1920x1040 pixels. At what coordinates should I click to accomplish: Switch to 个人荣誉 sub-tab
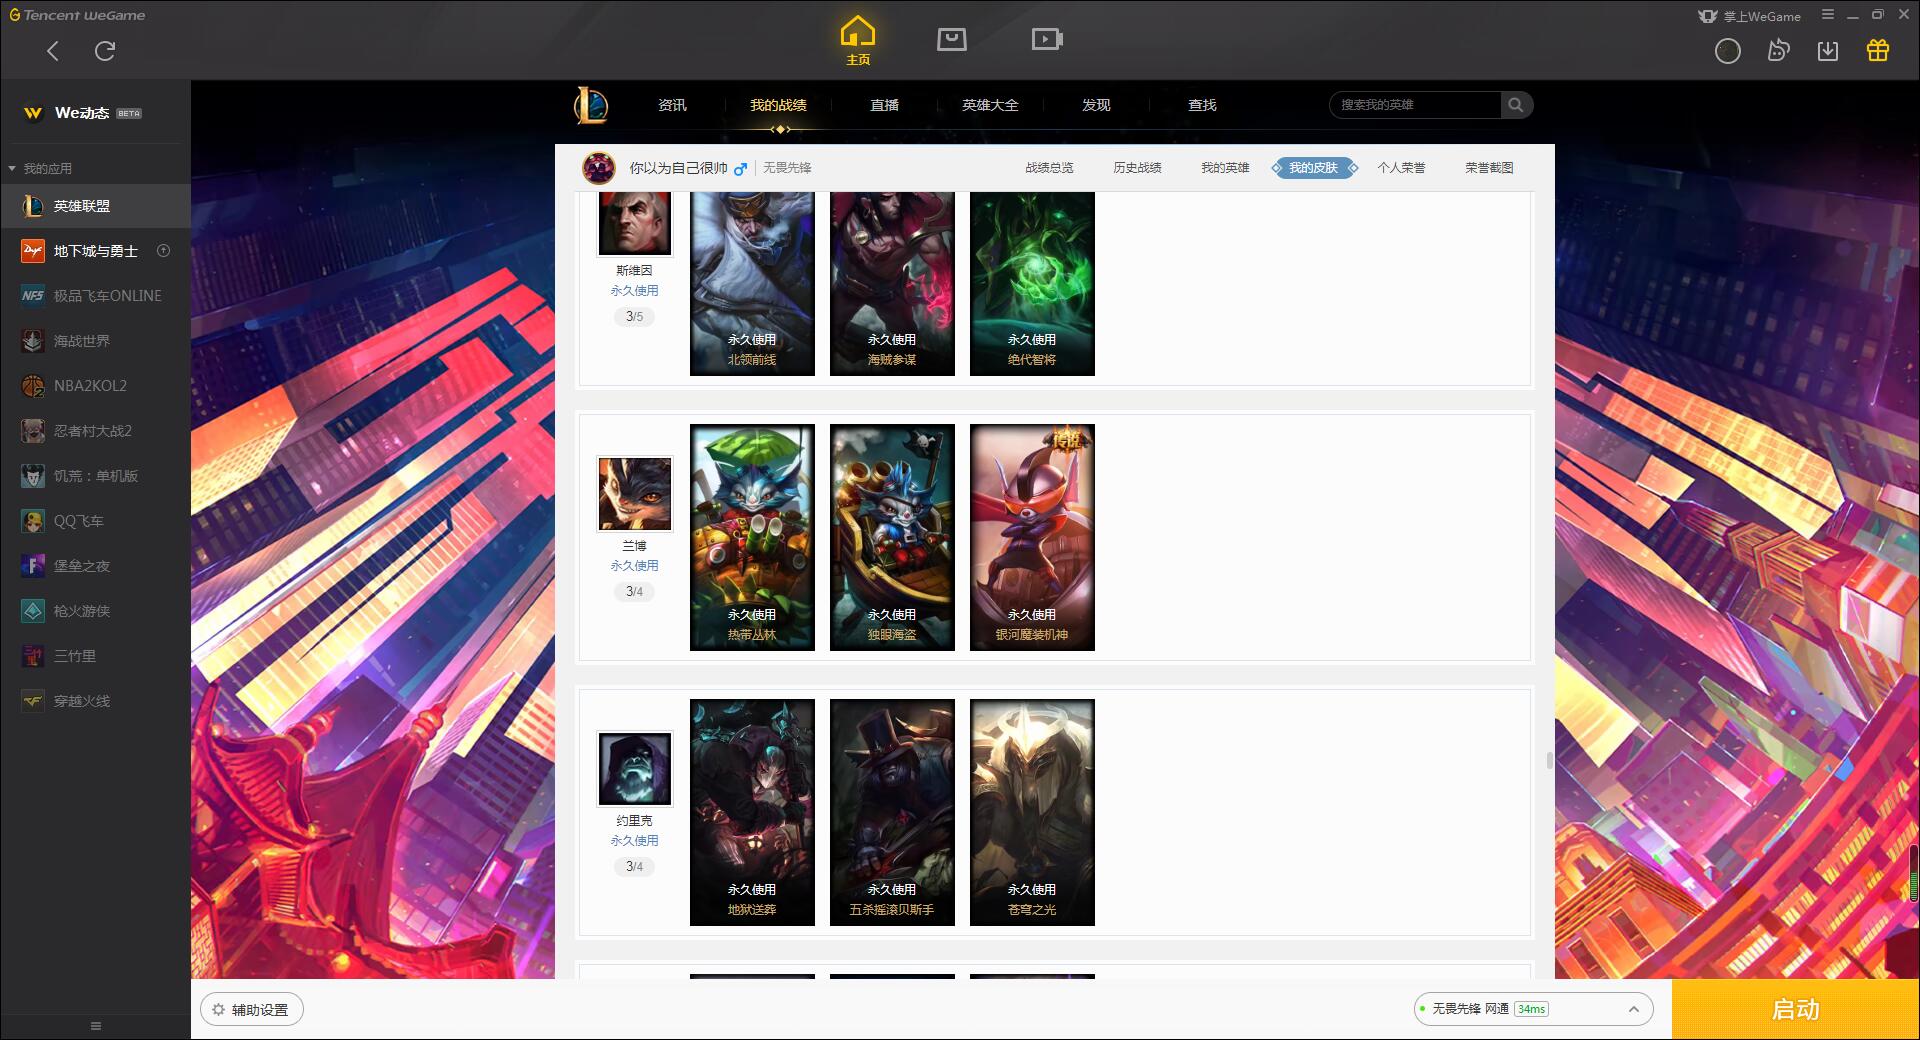pos(1401,168)
